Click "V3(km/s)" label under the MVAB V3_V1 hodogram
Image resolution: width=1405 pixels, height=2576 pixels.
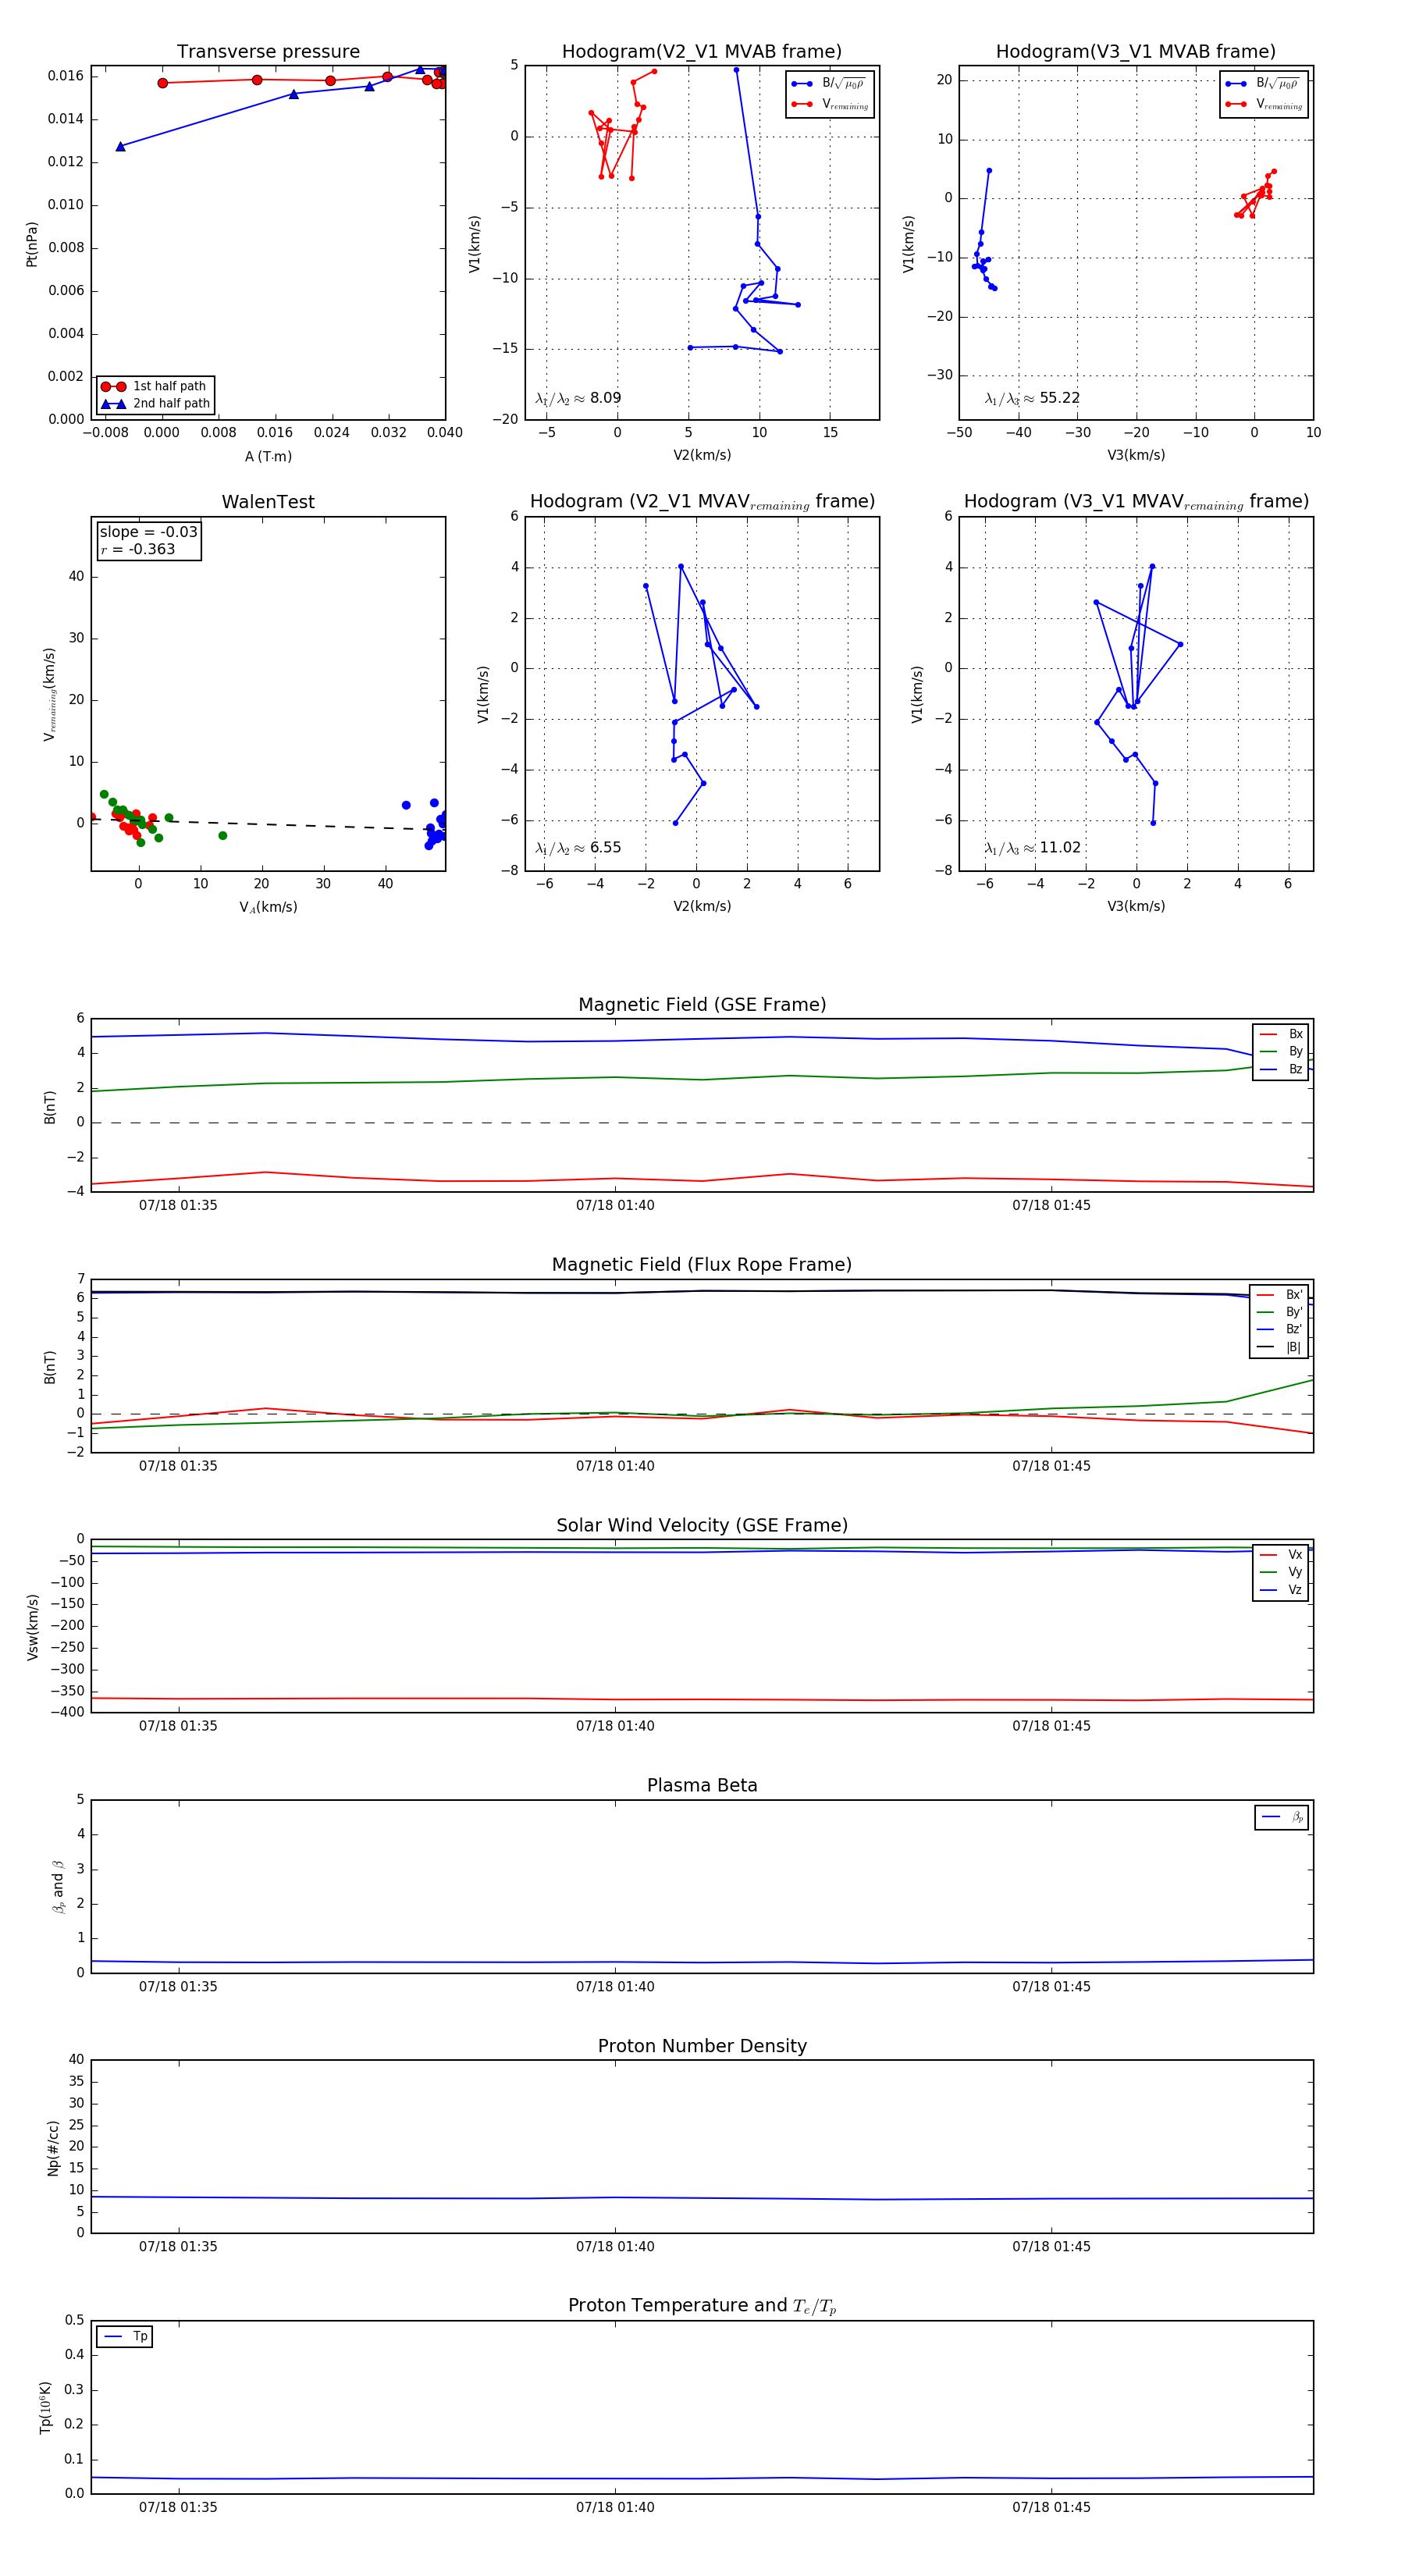point(1136,456)
